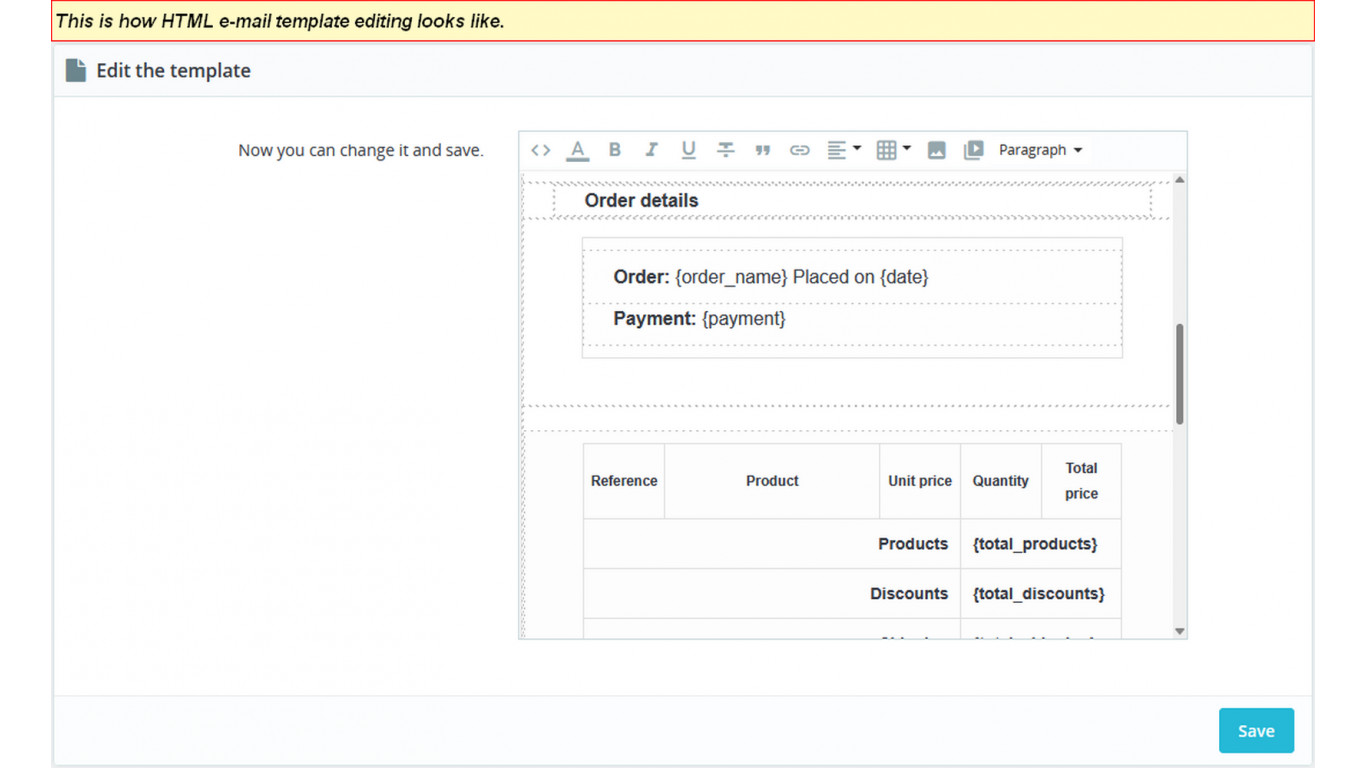This screenshot has height=768, width=1366.
Task: Insert an image via toolbar icon
Action: [x=936, y=150]
